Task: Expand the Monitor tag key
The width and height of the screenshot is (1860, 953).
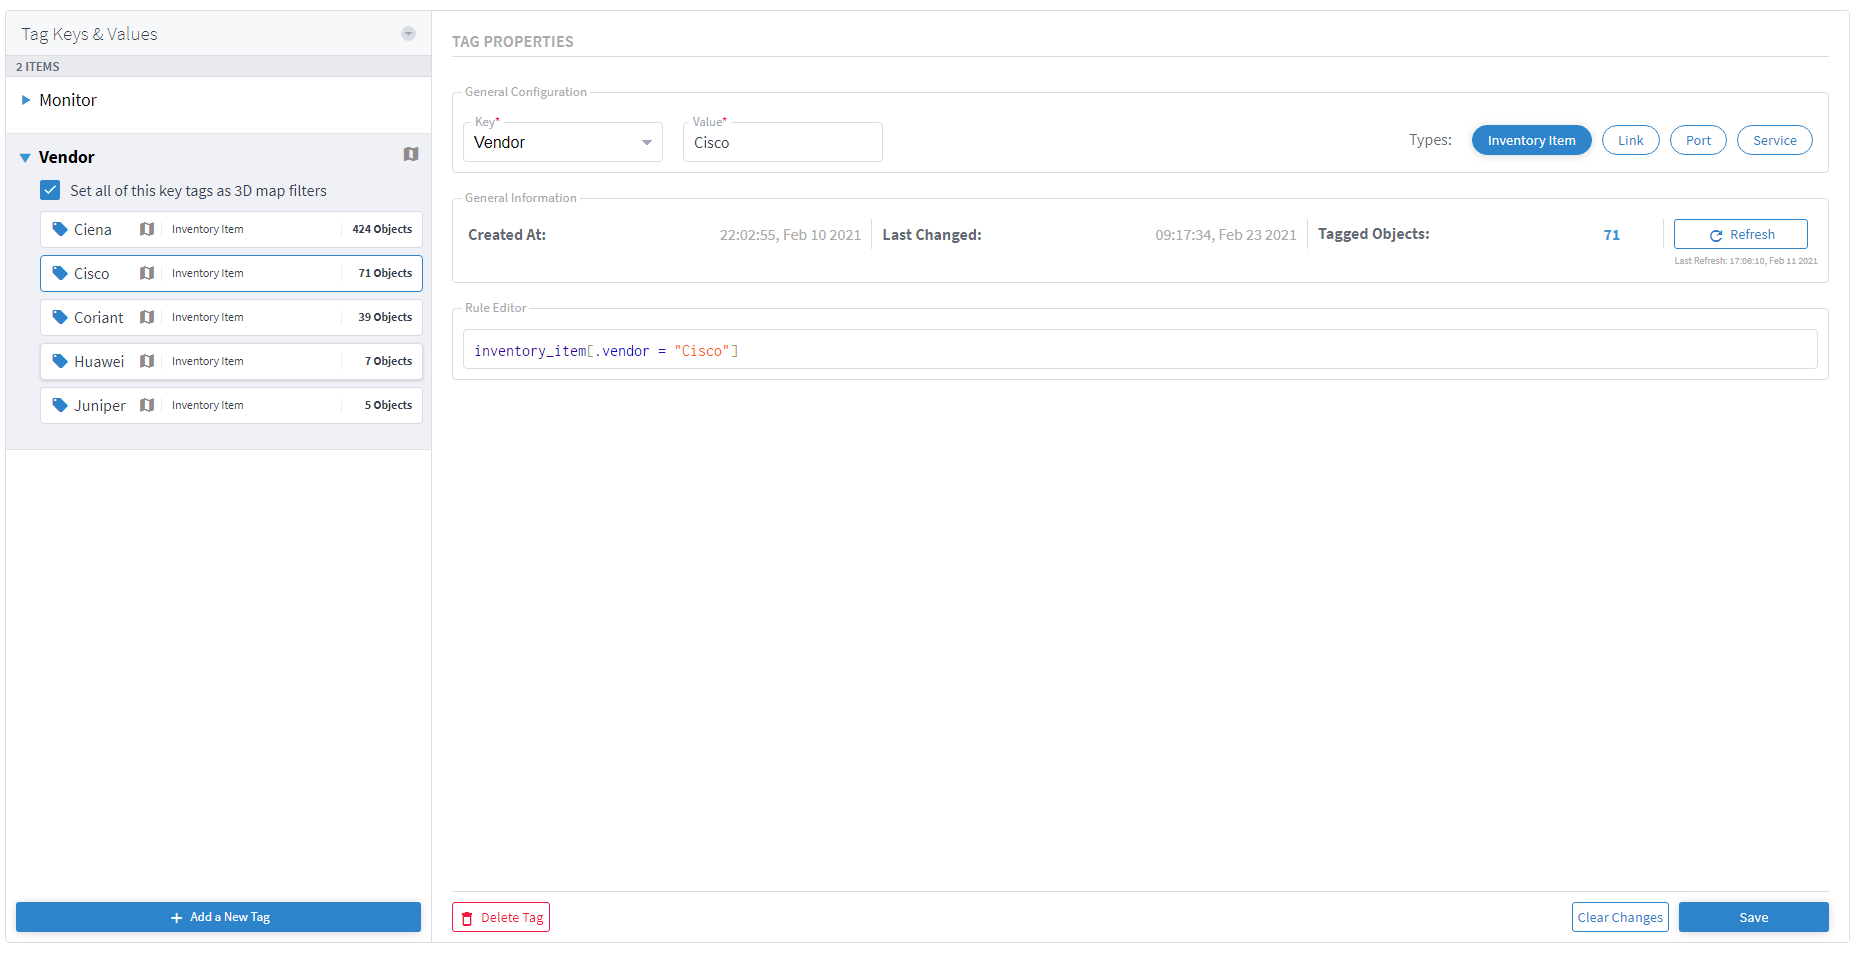Action: click(26, 99)
